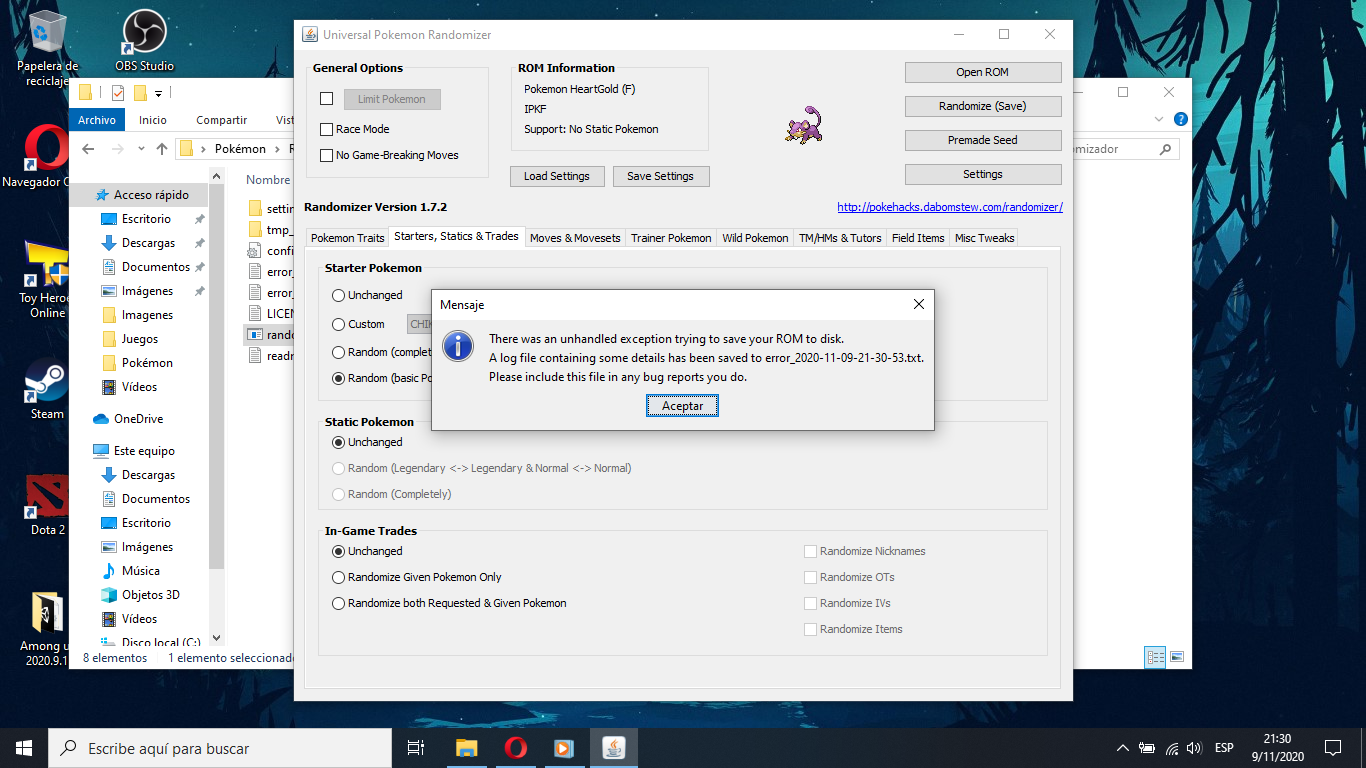Open the Steam desktop icon
The height and width of the screenshot is (768, 1366).
[x=47, y=384]
